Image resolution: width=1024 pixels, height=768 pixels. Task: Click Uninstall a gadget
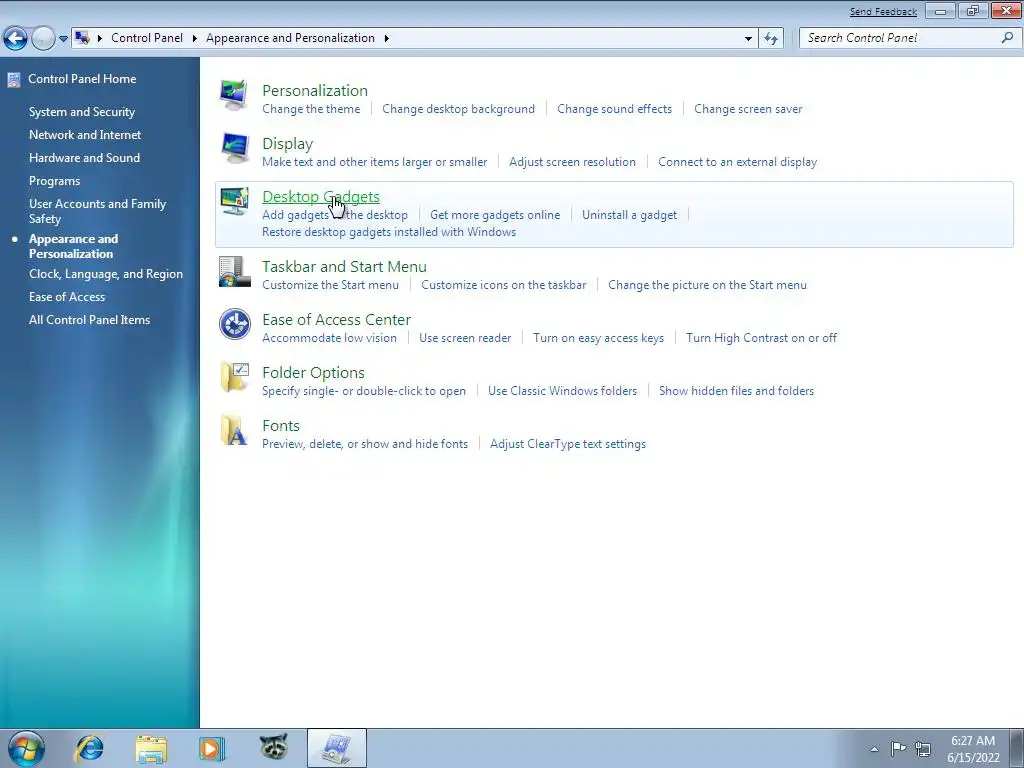coord(630,215)
